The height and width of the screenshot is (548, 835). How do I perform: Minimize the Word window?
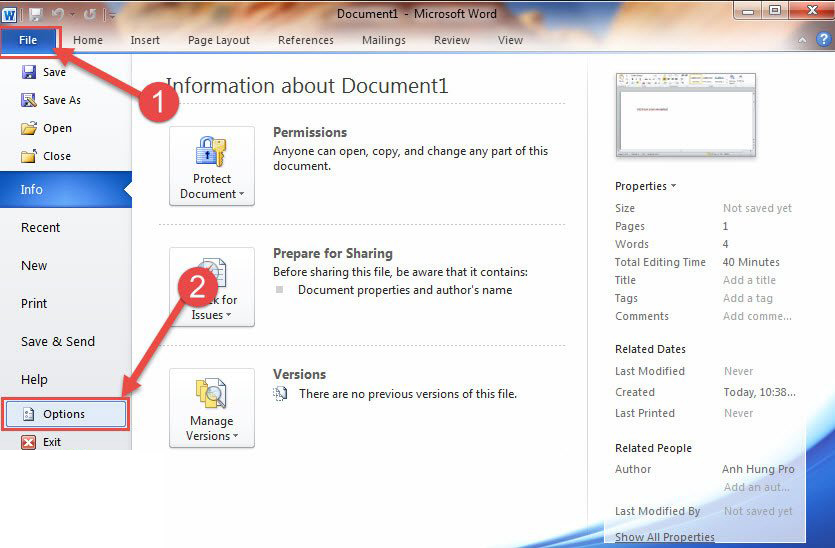click(748, 11)
